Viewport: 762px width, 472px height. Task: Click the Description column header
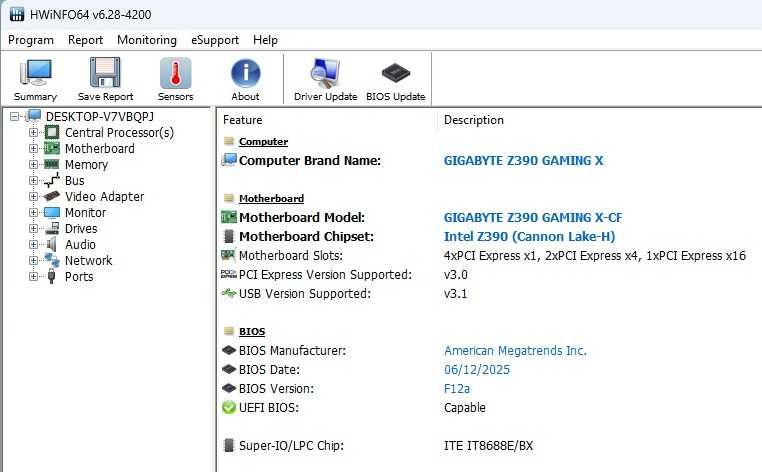pos(474,120)
